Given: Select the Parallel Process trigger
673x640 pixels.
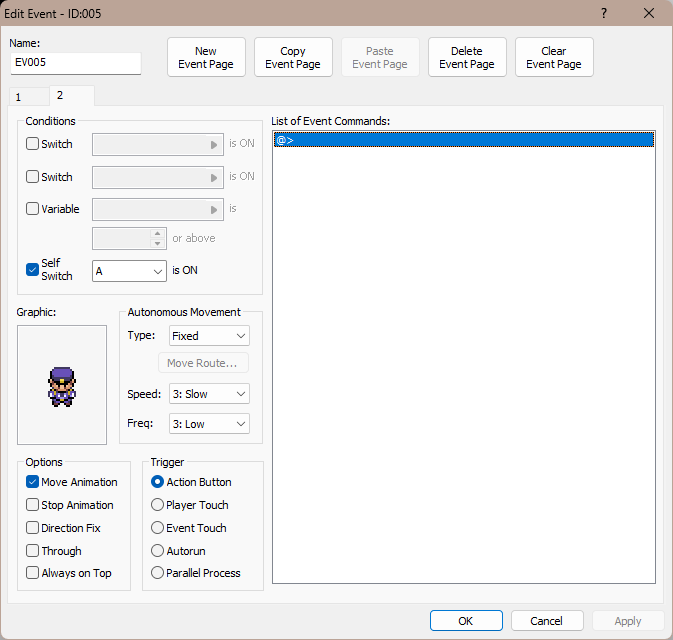Looking at the screenshot, I should tap(158, 573).
